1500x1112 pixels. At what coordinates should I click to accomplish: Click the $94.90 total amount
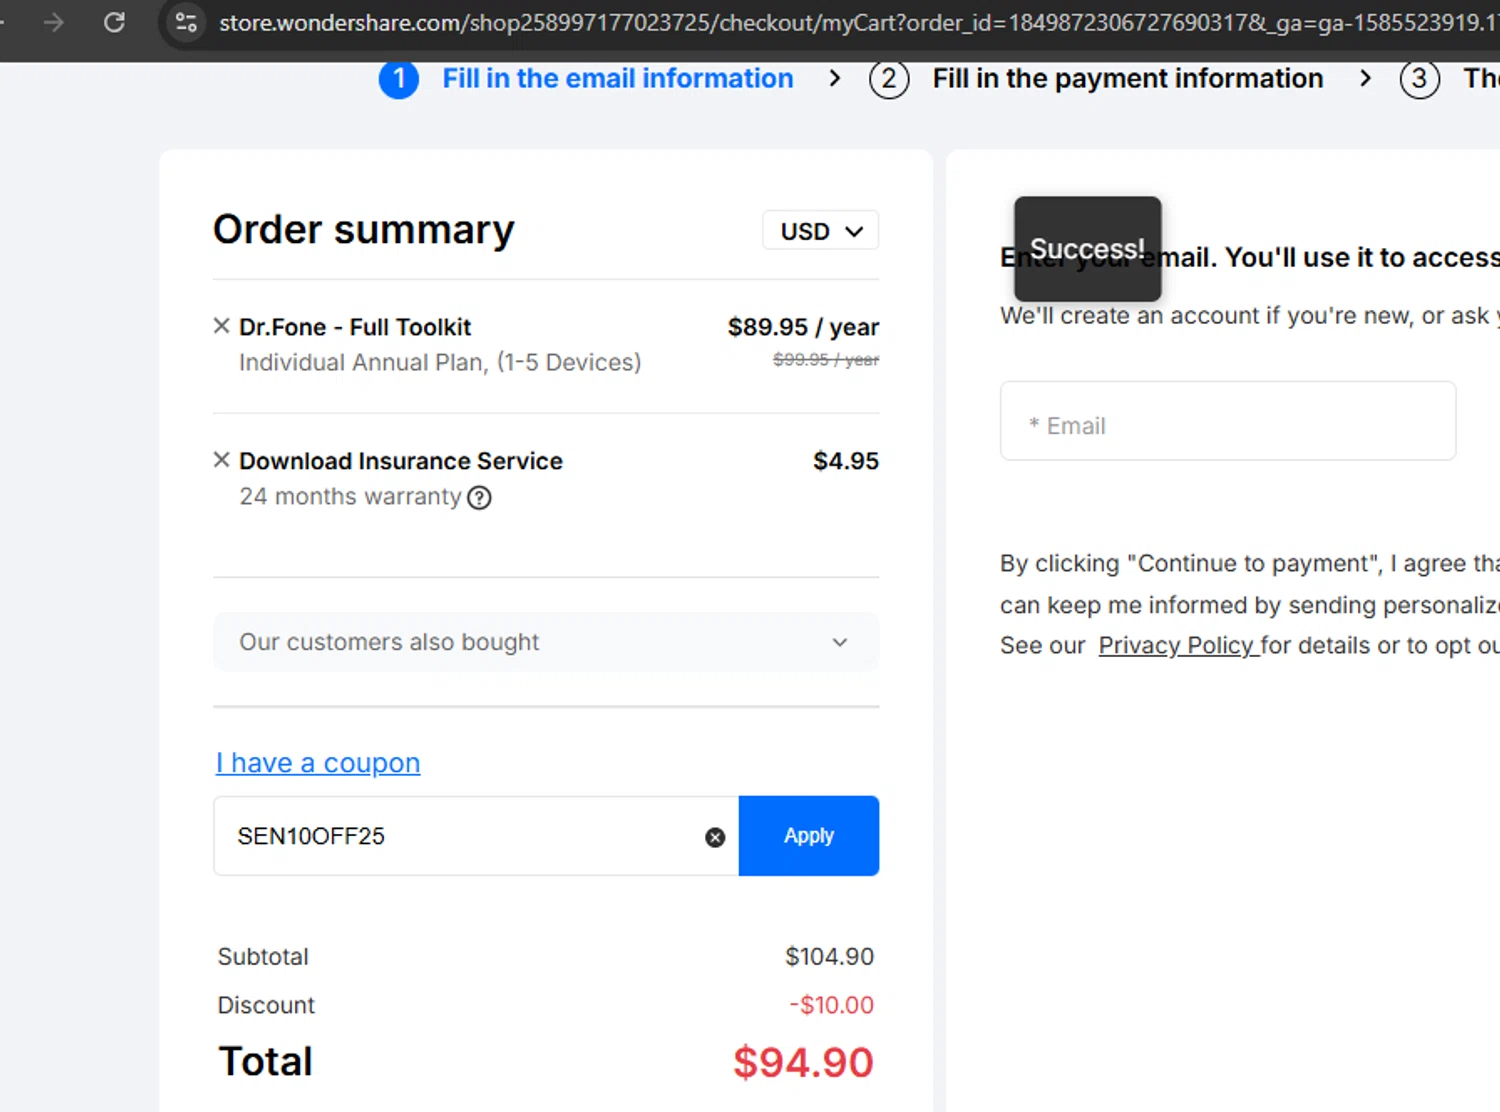coord(803,1062)
